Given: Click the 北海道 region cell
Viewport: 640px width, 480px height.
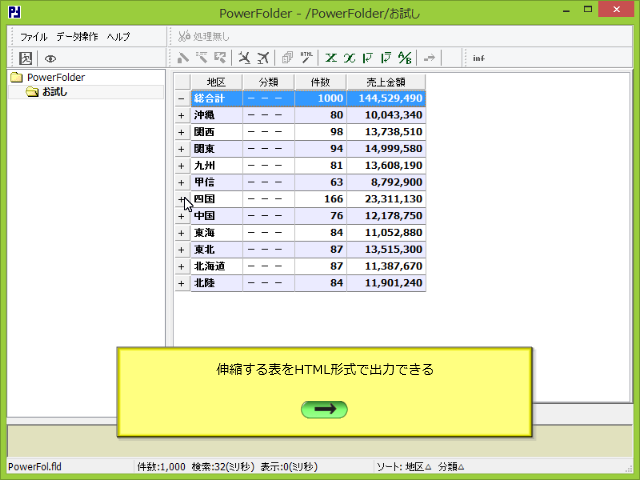Looking at the screenshot, I should click(216, 266).
